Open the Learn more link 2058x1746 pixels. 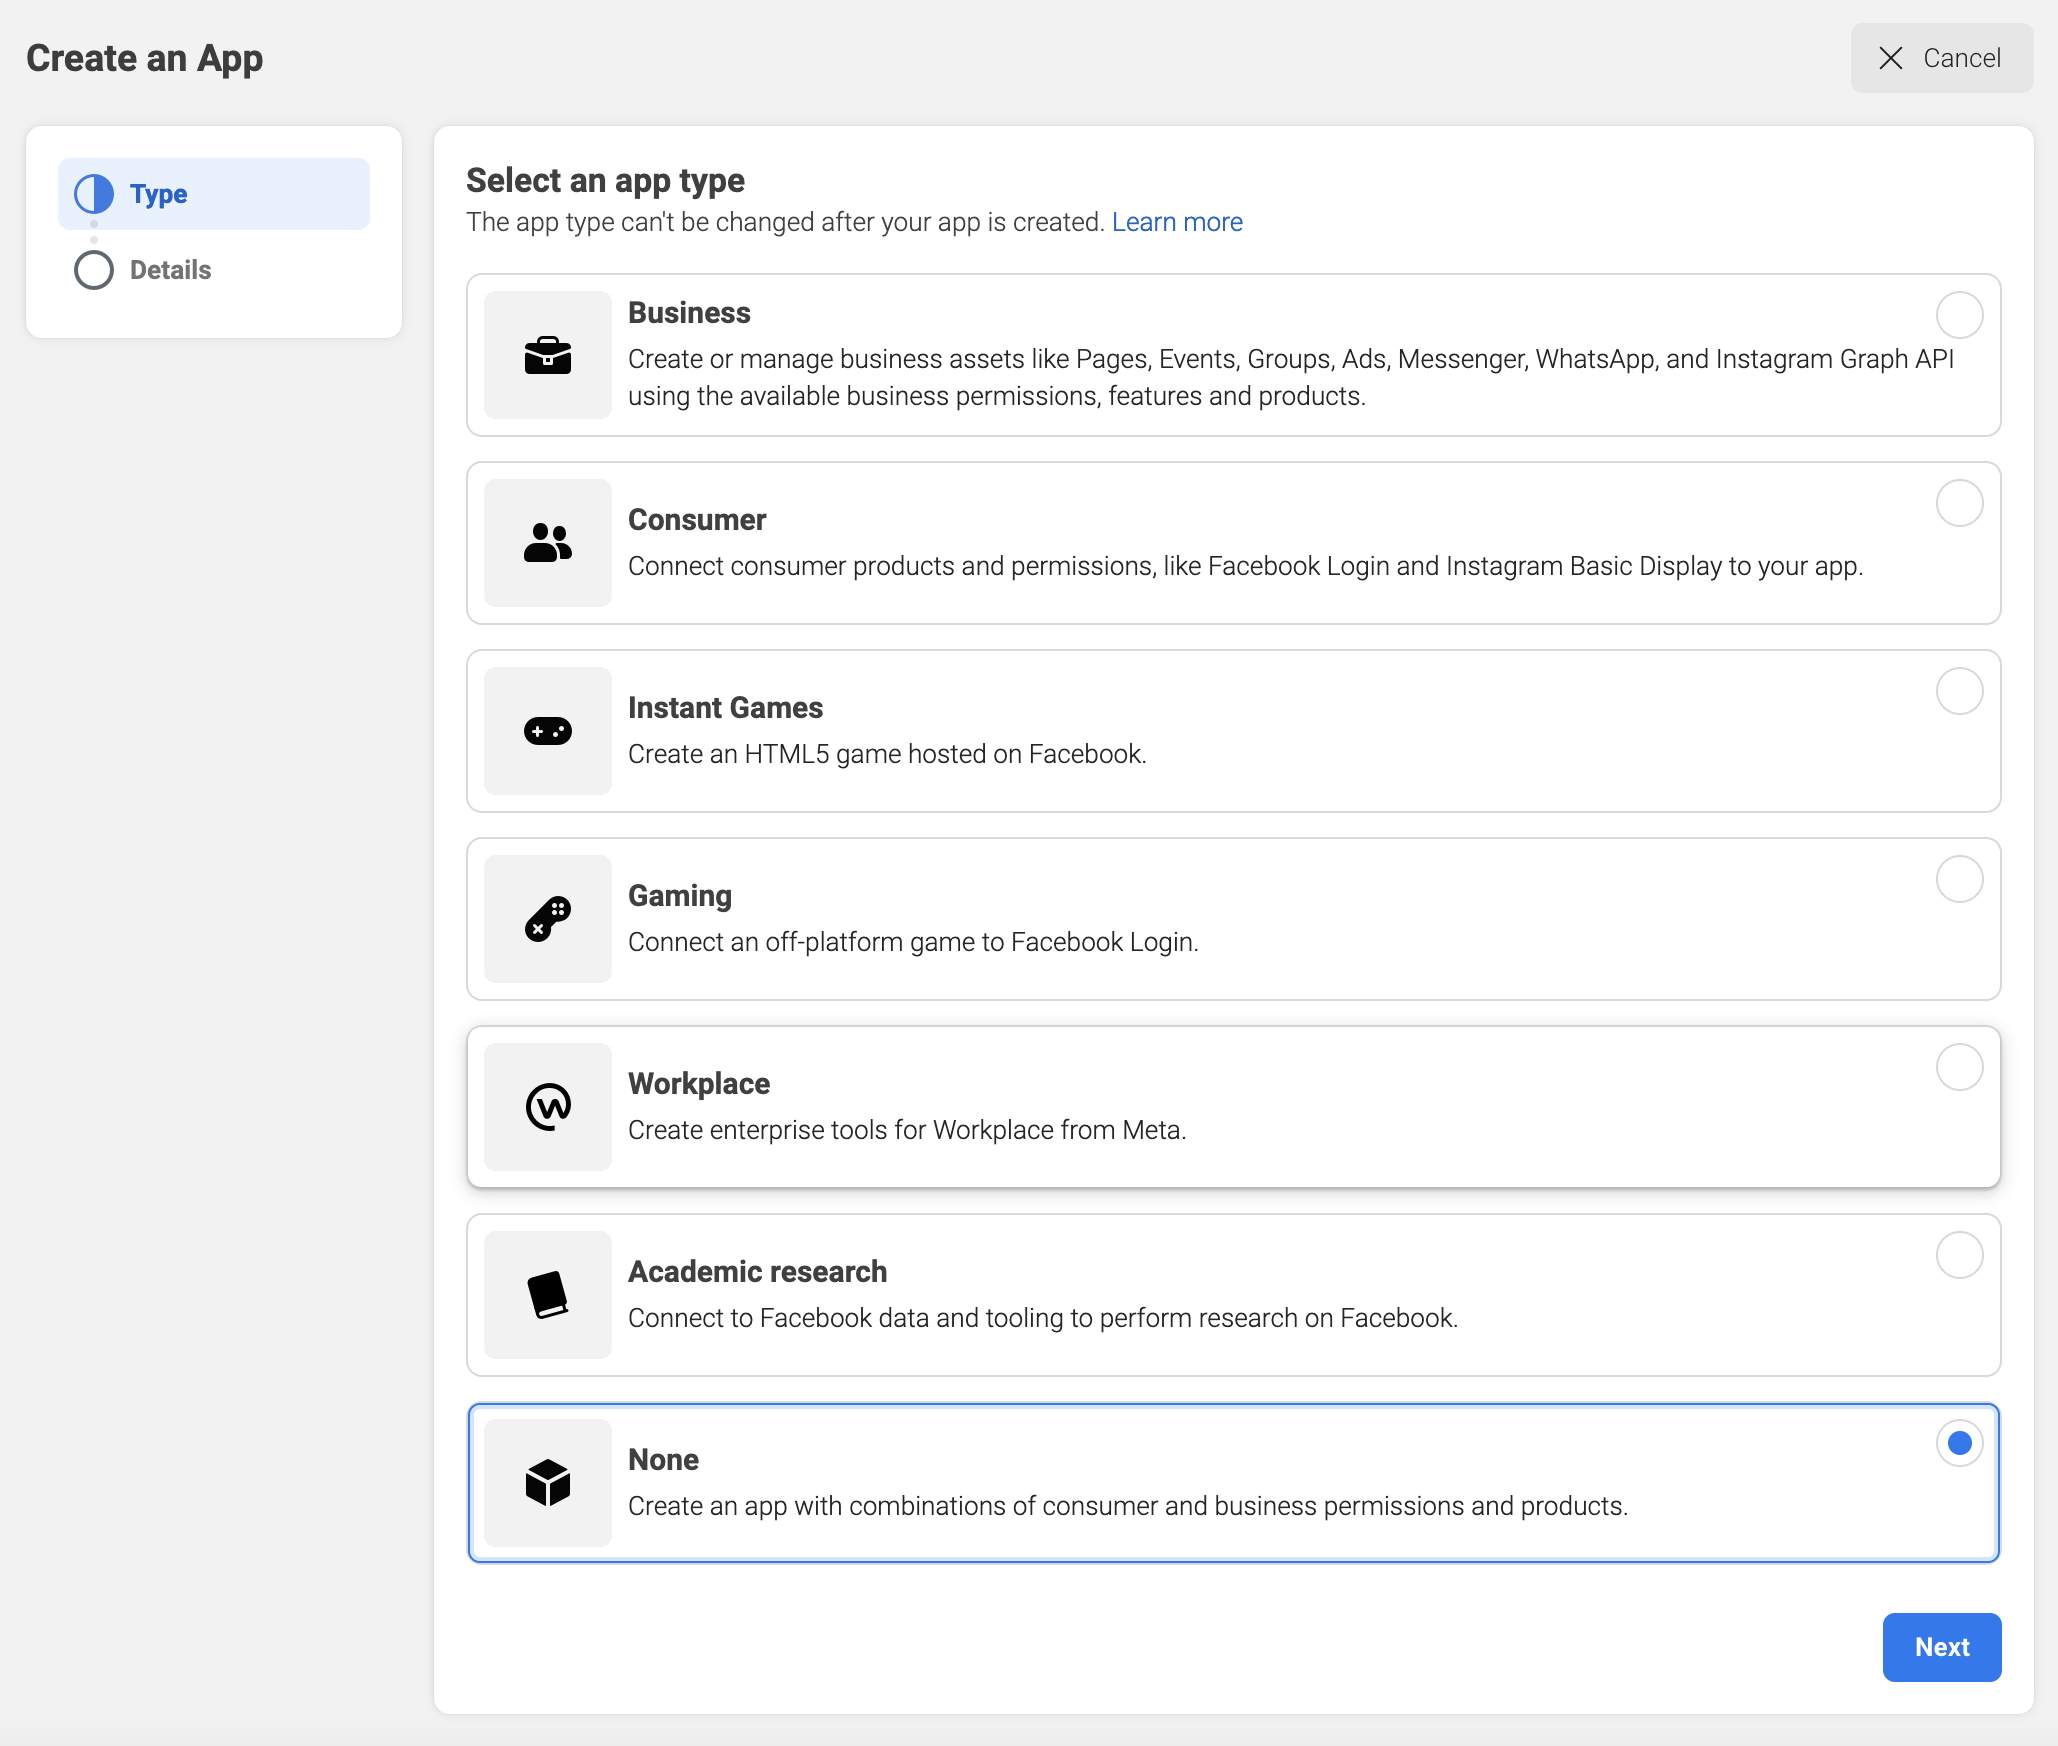click(x=1176, y=222)
